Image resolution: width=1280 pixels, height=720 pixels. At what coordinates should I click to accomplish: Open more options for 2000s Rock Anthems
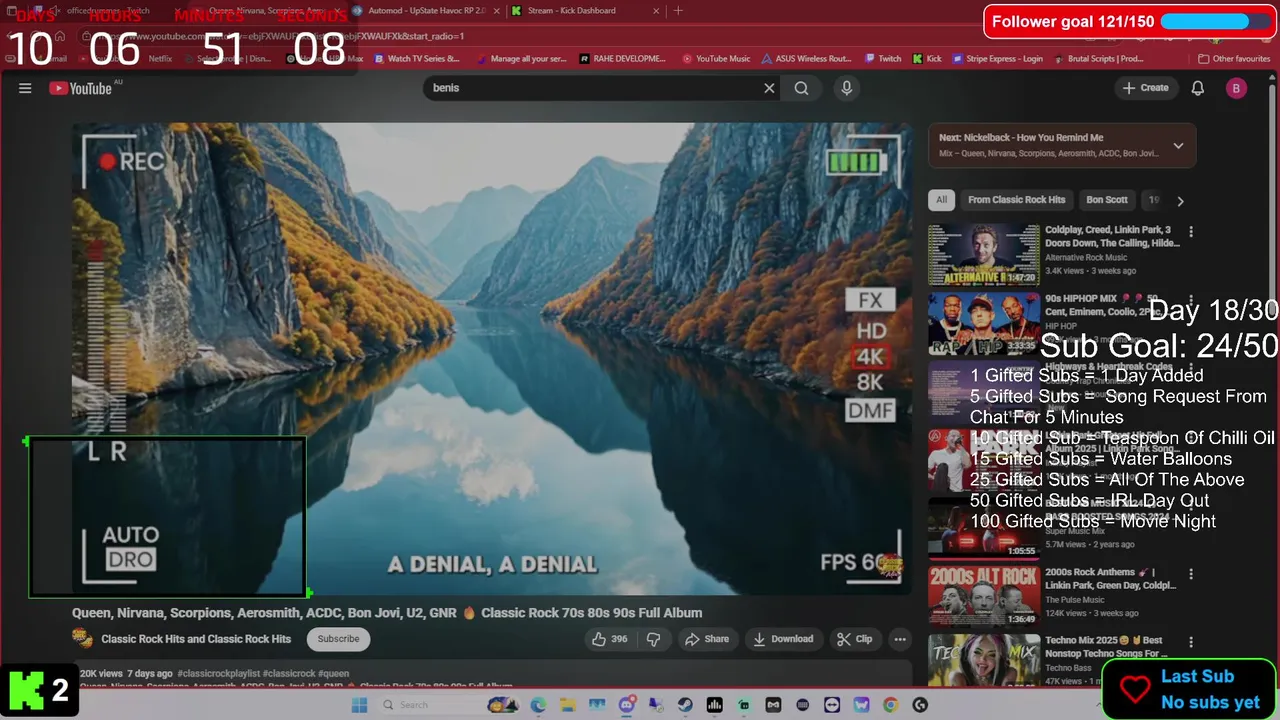(x=1190, y=574)
